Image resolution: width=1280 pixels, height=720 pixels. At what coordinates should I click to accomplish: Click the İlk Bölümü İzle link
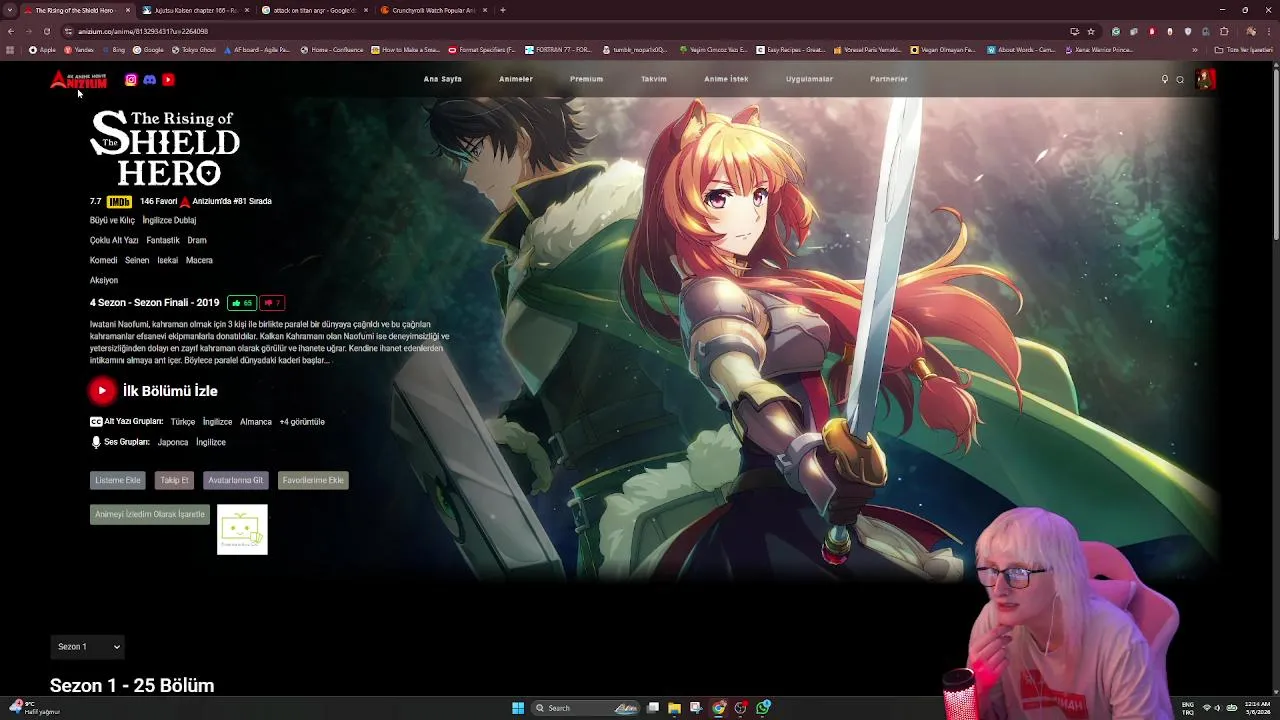[170, 391]
